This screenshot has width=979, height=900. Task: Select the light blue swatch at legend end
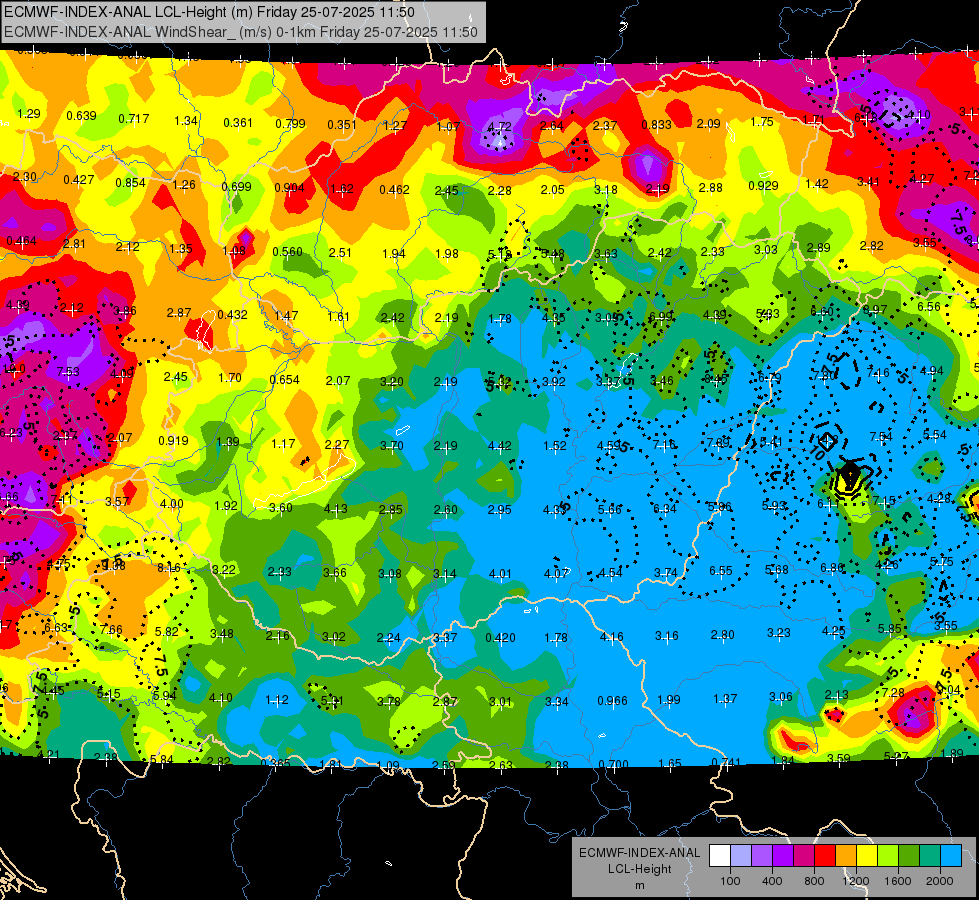tap(950, 855)
